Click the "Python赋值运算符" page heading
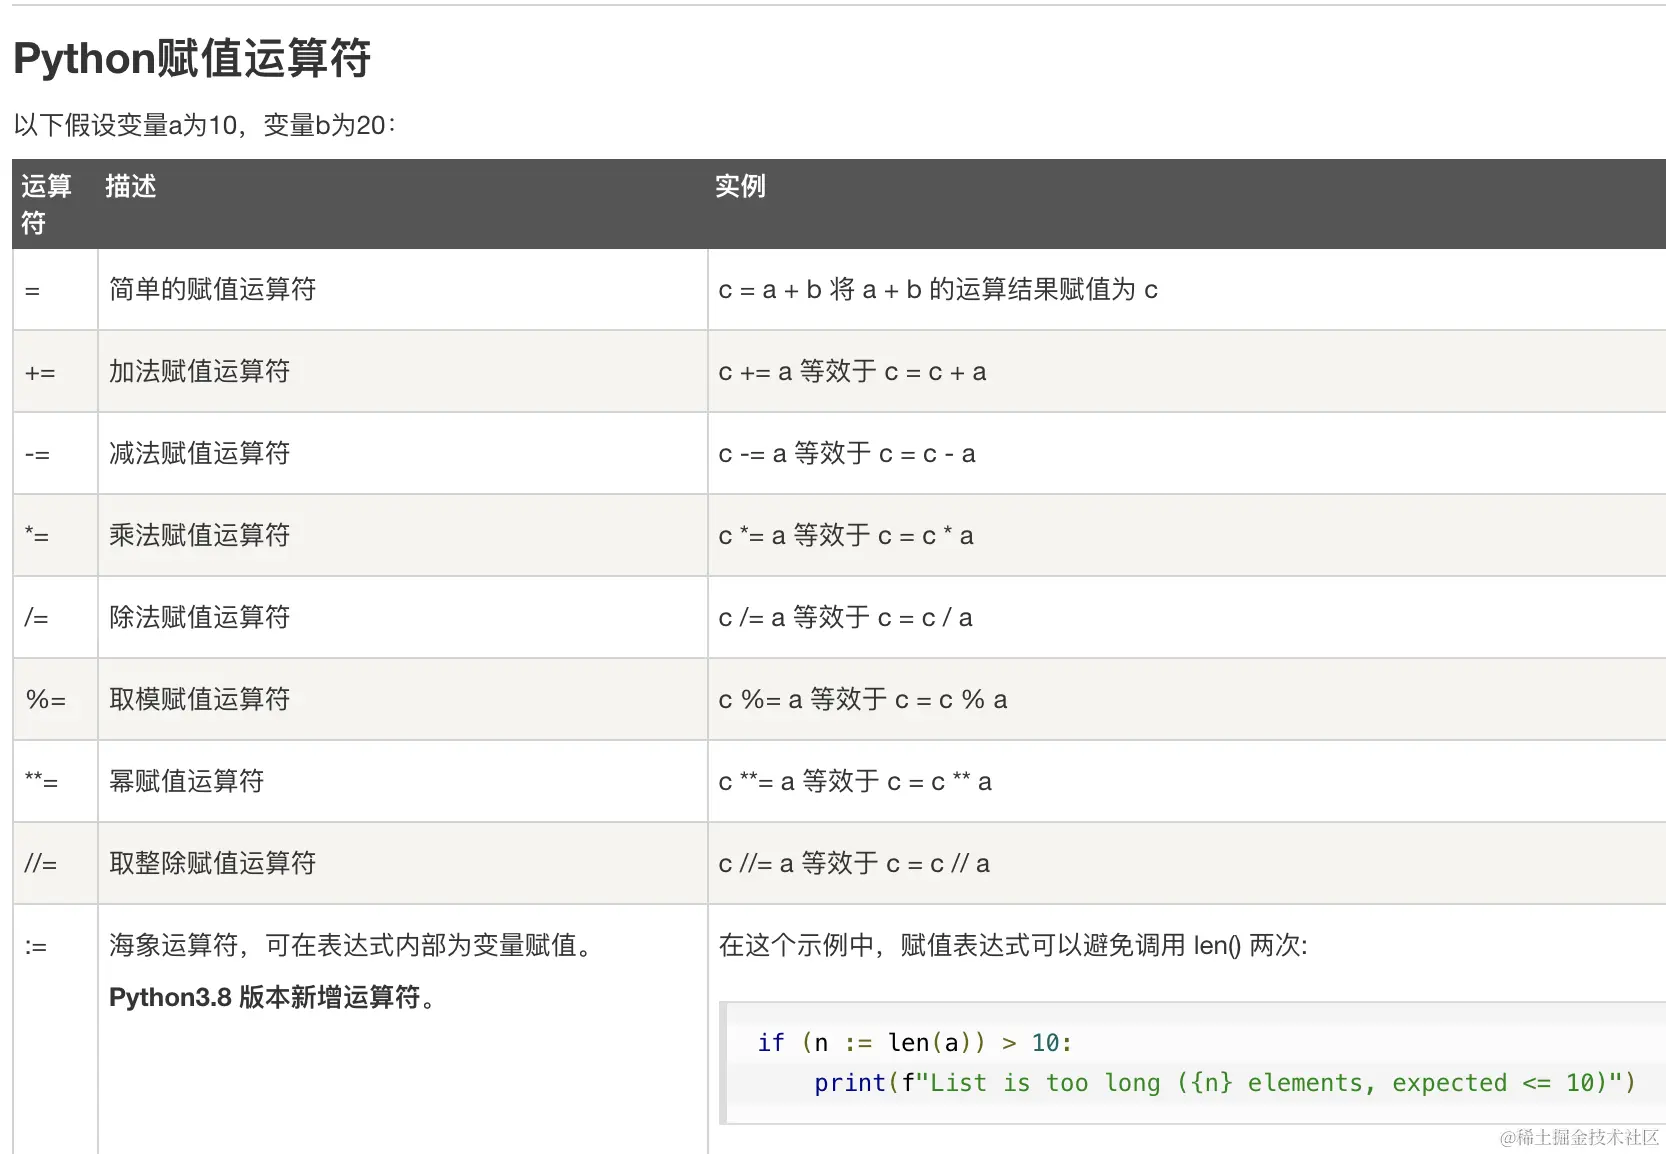Viewport: 1666px width, 1154px height. tap(192, 59)
